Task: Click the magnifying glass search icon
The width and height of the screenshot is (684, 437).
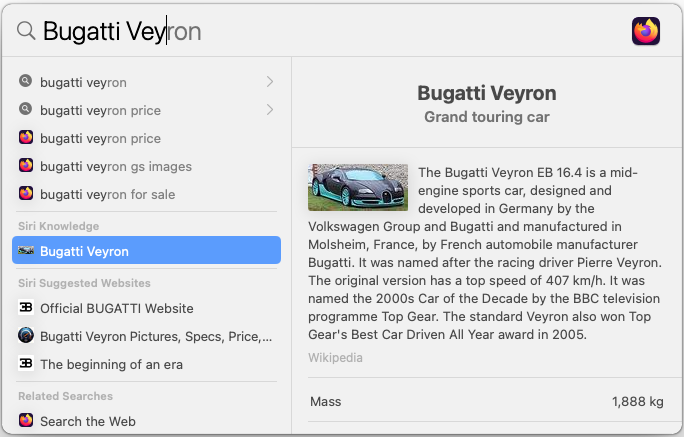Action: click(x=26, y=31)
